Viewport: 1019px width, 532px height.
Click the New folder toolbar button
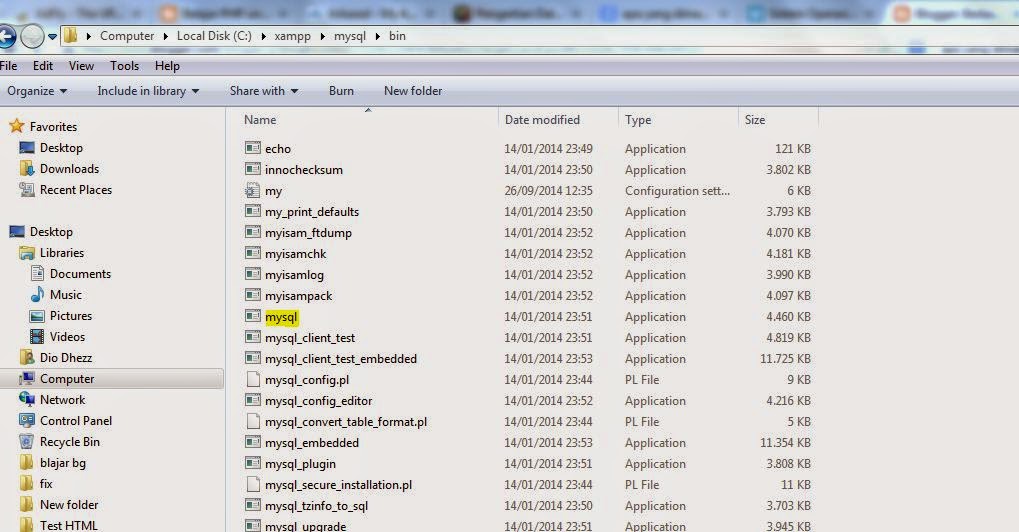point(413,91)
